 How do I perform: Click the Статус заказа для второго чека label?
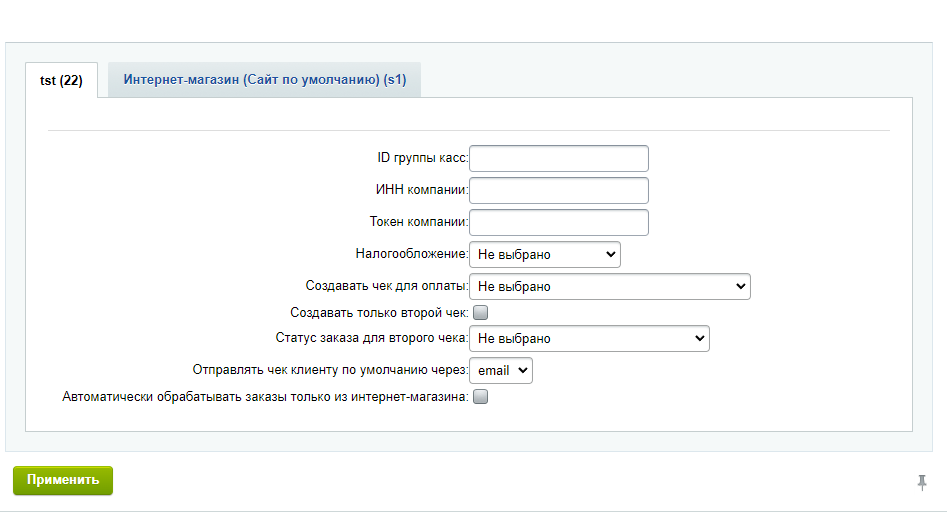pos(371,339)
